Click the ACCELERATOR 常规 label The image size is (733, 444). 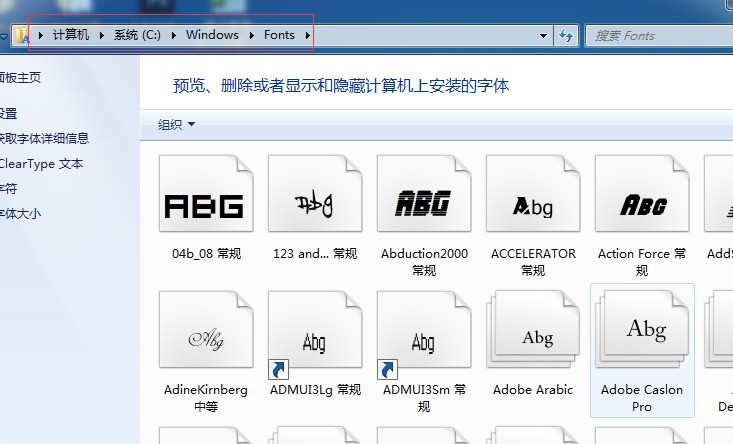[533, 262]
